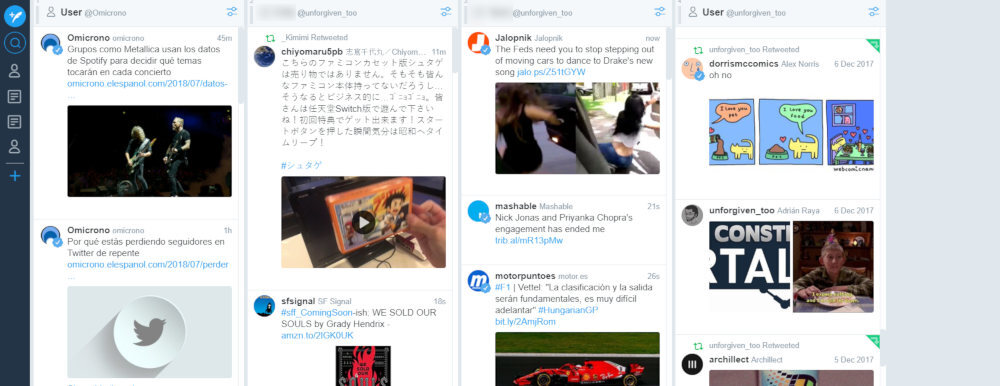
Task: Click the unforgiven_too profile avatar on the 6 Dec tweet
Action: click(692, 215)
